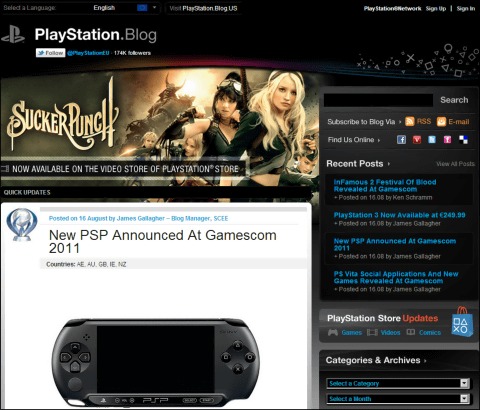Screen dimensions: 480x410
Task: Open sidebar New PSP Announced At Gamescom post
Action: click(395, 245)
